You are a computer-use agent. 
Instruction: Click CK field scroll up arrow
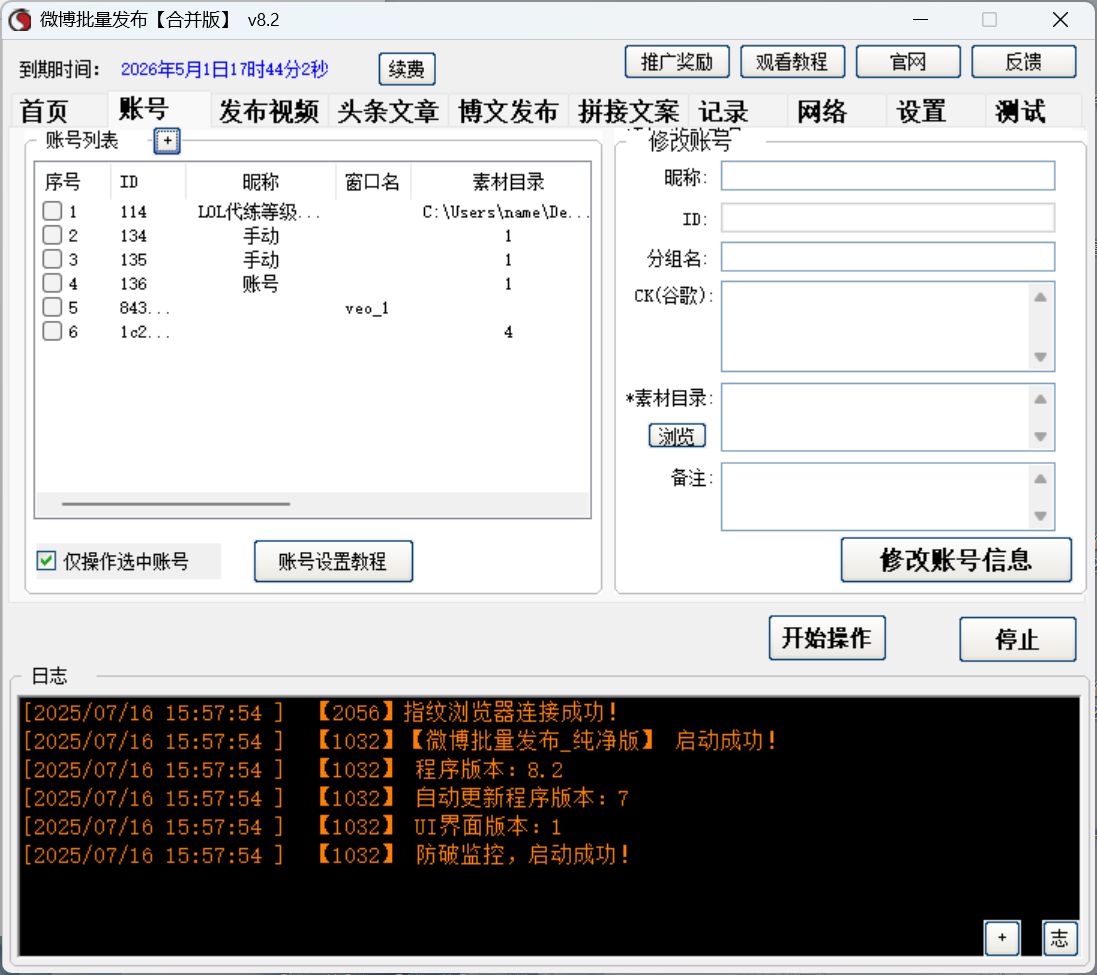1040,297
